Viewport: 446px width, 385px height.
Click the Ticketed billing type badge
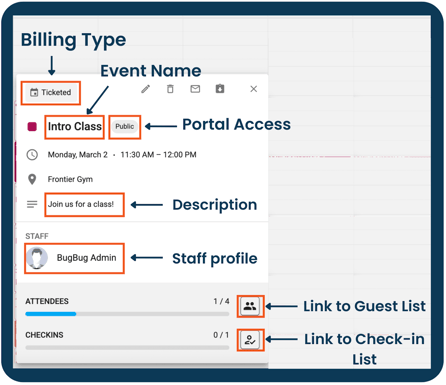[x=51, y=92]
